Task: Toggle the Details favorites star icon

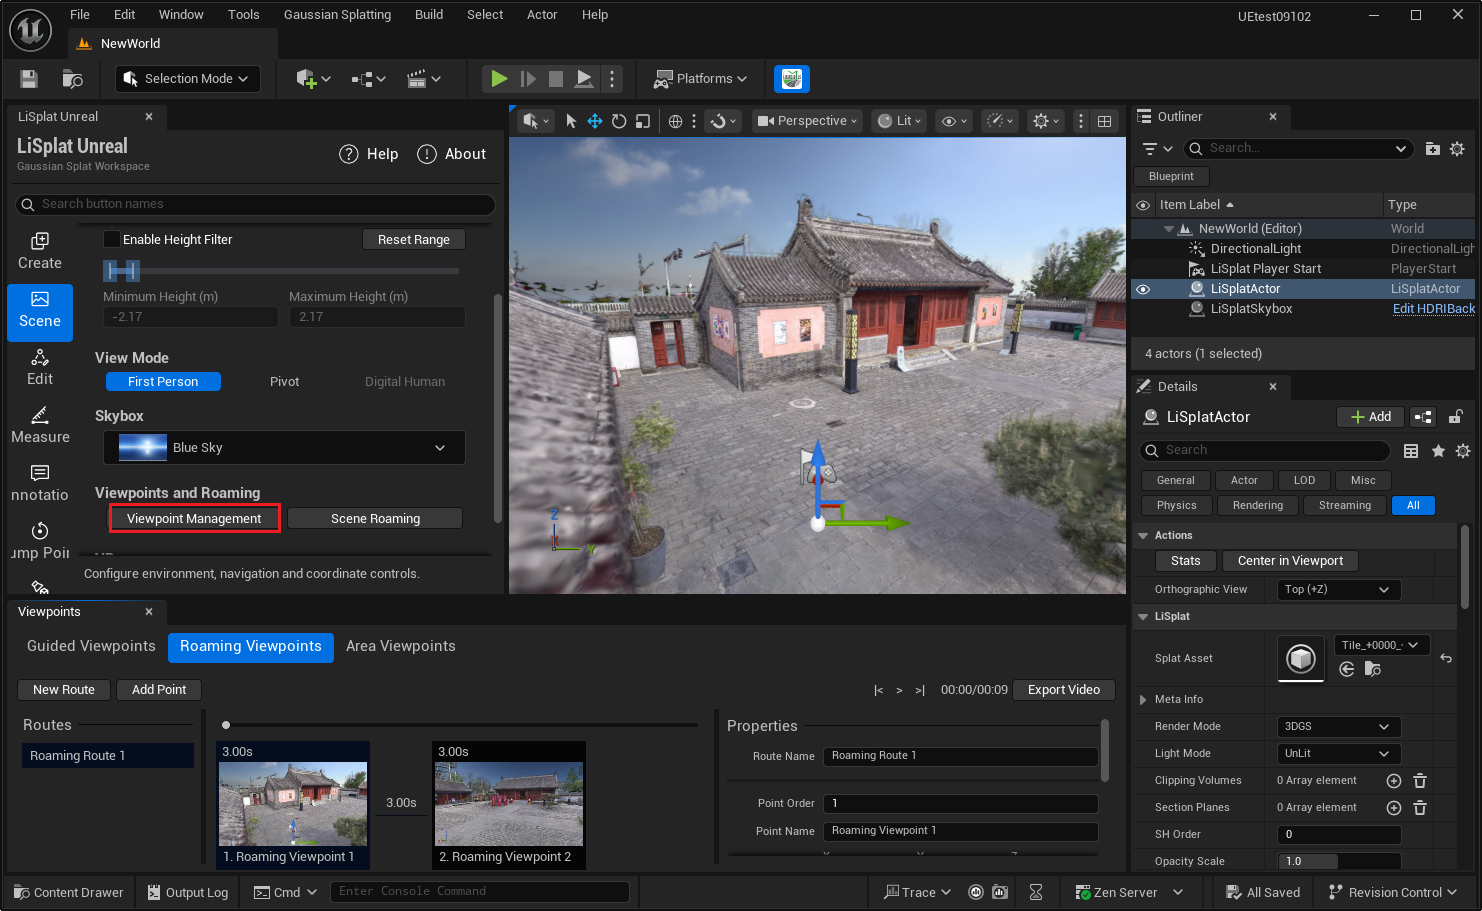Action: coord(1438,451)
